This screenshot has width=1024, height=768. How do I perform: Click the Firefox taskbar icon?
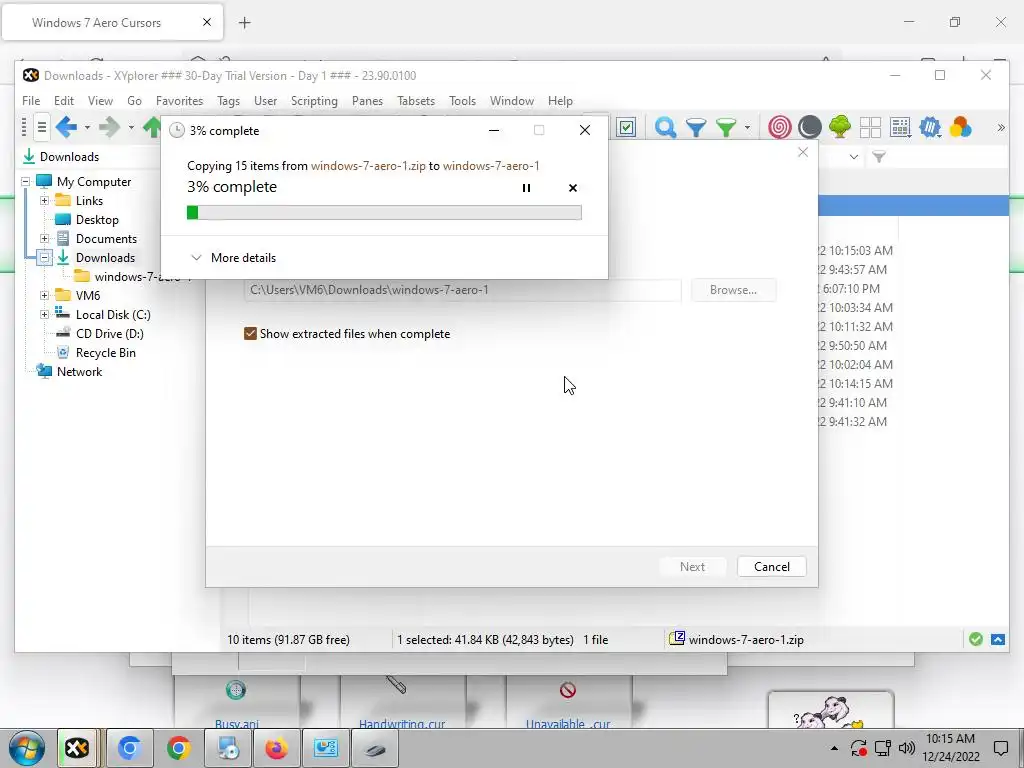tap(276, 748)
